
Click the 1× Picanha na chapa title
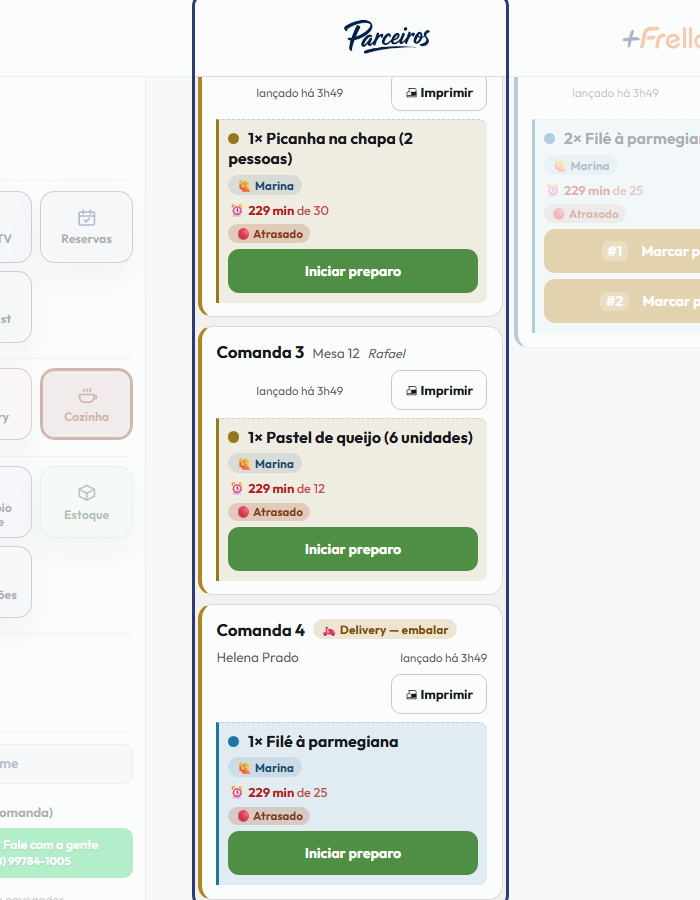tap(321, 149)
